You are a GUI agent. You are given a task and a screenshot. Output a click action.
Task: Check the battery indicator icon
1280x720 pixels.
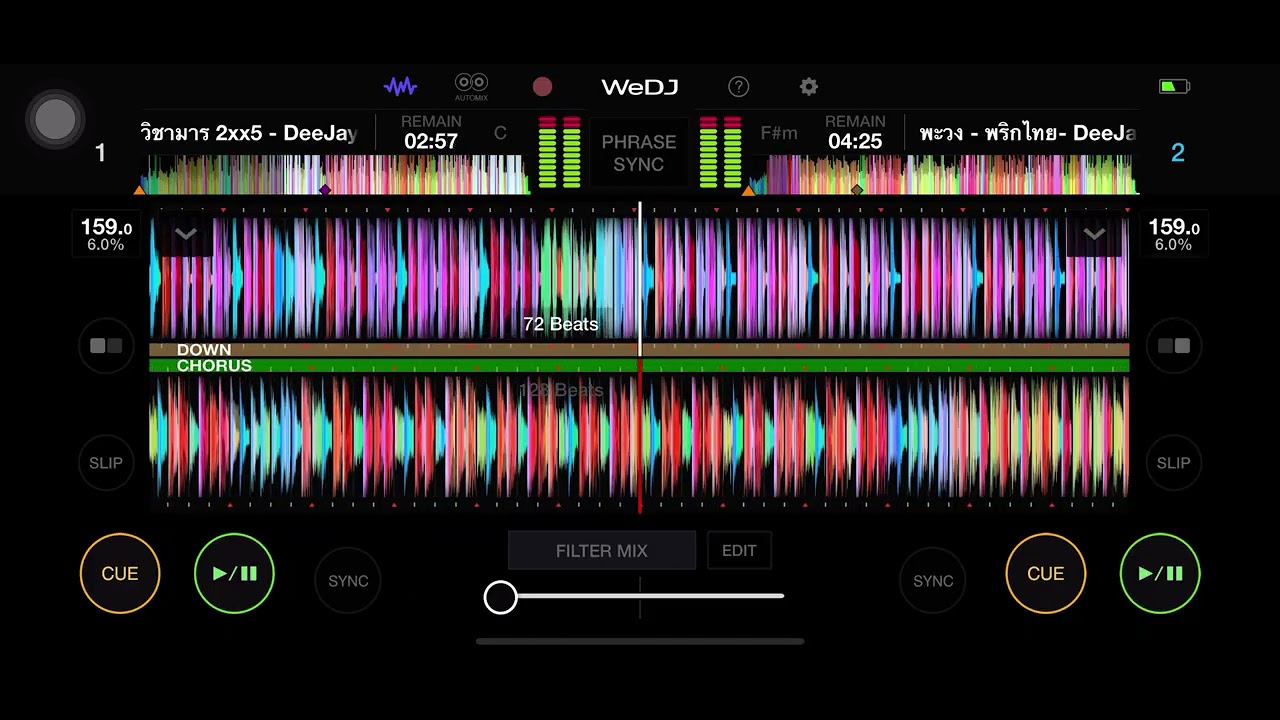(x=1174, y=87)
